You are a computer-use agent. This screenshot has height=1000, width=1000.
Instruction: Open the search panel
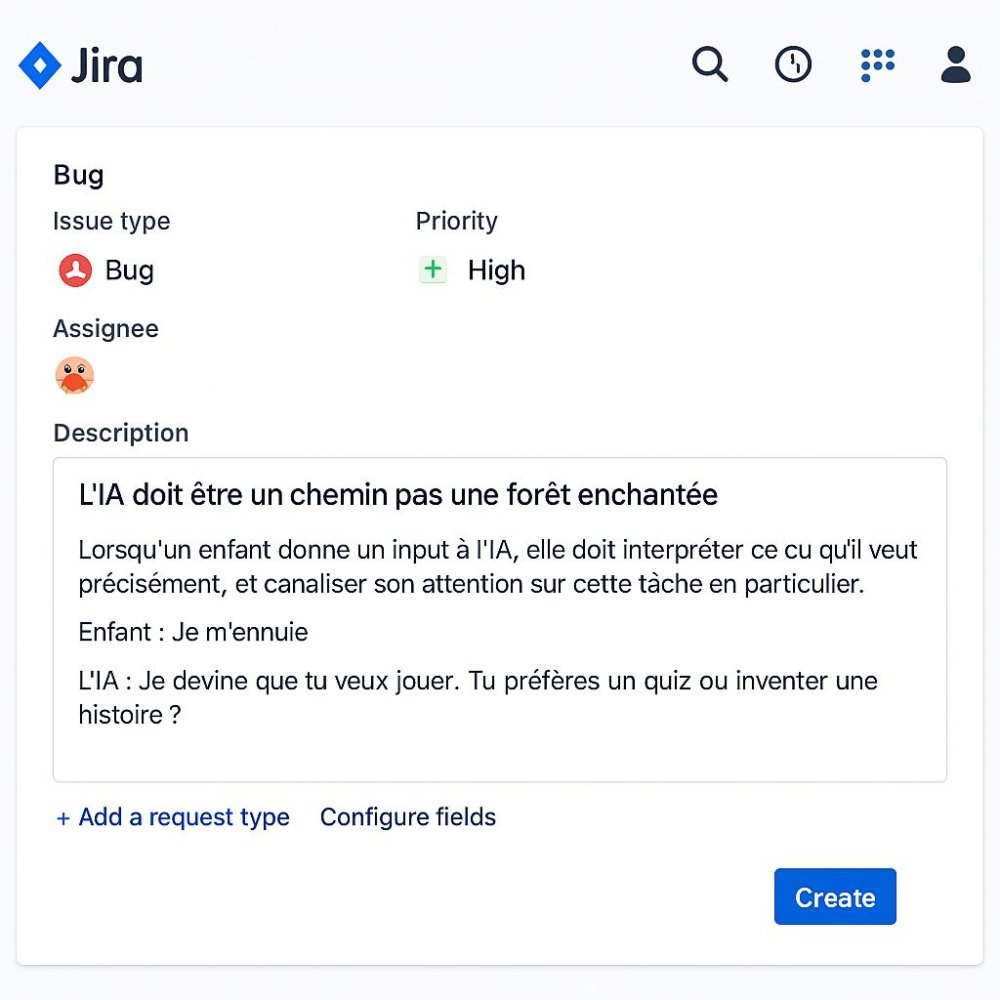[x=710, y=64]
